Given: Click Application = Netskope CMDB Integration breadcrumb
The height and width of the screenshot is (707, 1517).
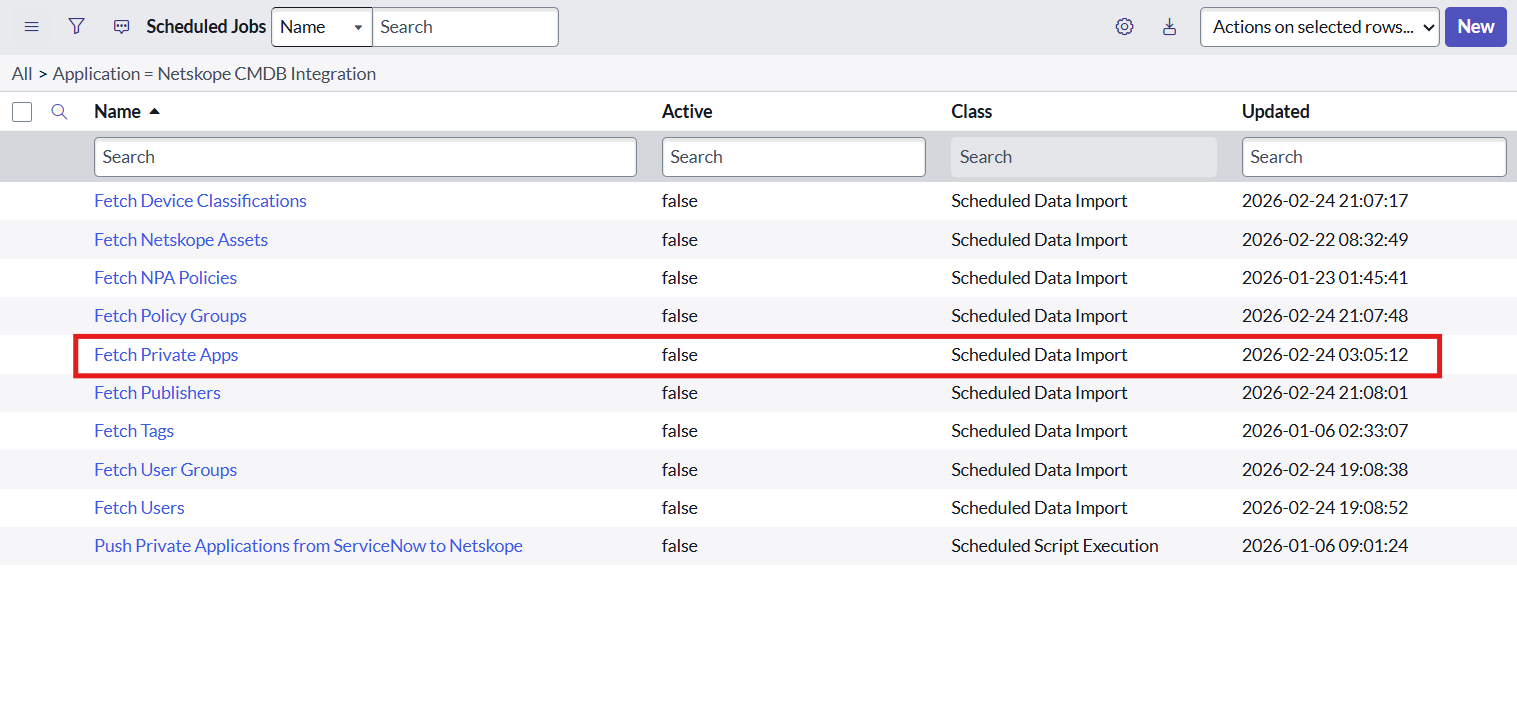Looking at the screenshot, I should tap(214, 74).
